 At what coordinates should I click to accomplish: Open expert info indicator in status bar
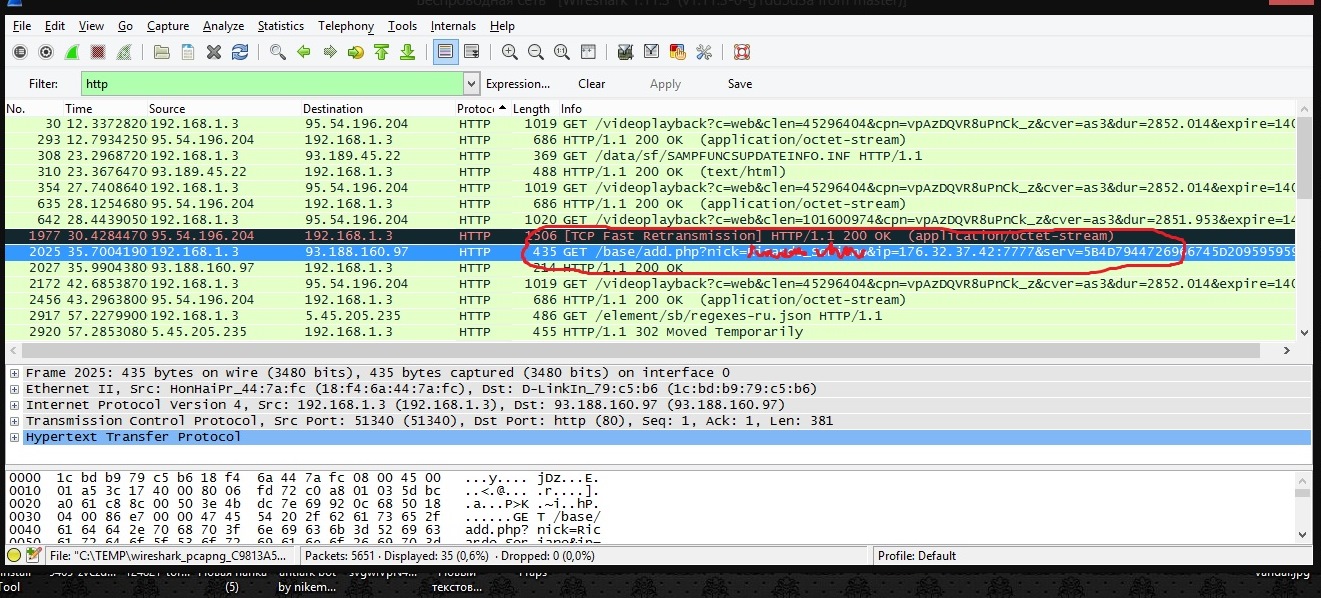14,555
